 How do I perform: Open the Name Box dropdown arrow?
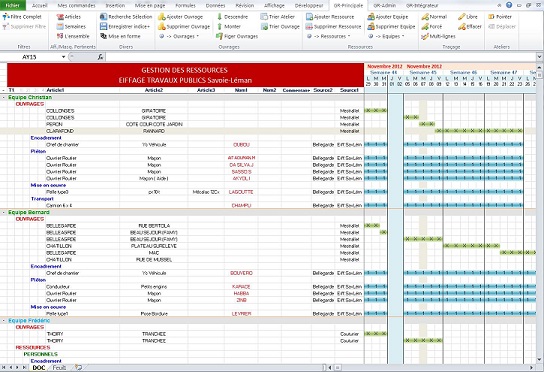[63, 57]
